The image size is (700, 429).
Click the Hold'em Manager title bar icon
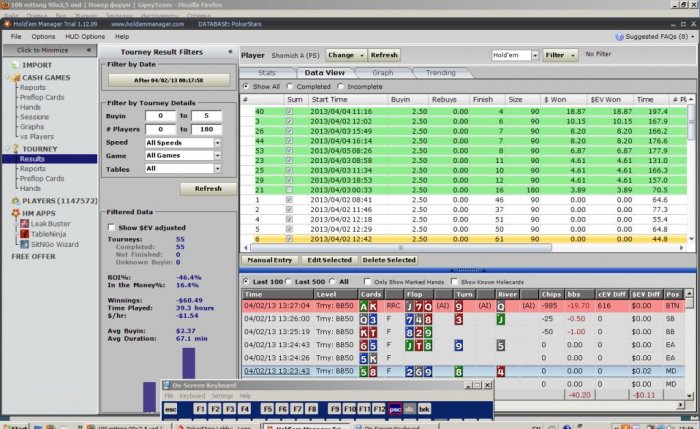(x=7, y=24)
